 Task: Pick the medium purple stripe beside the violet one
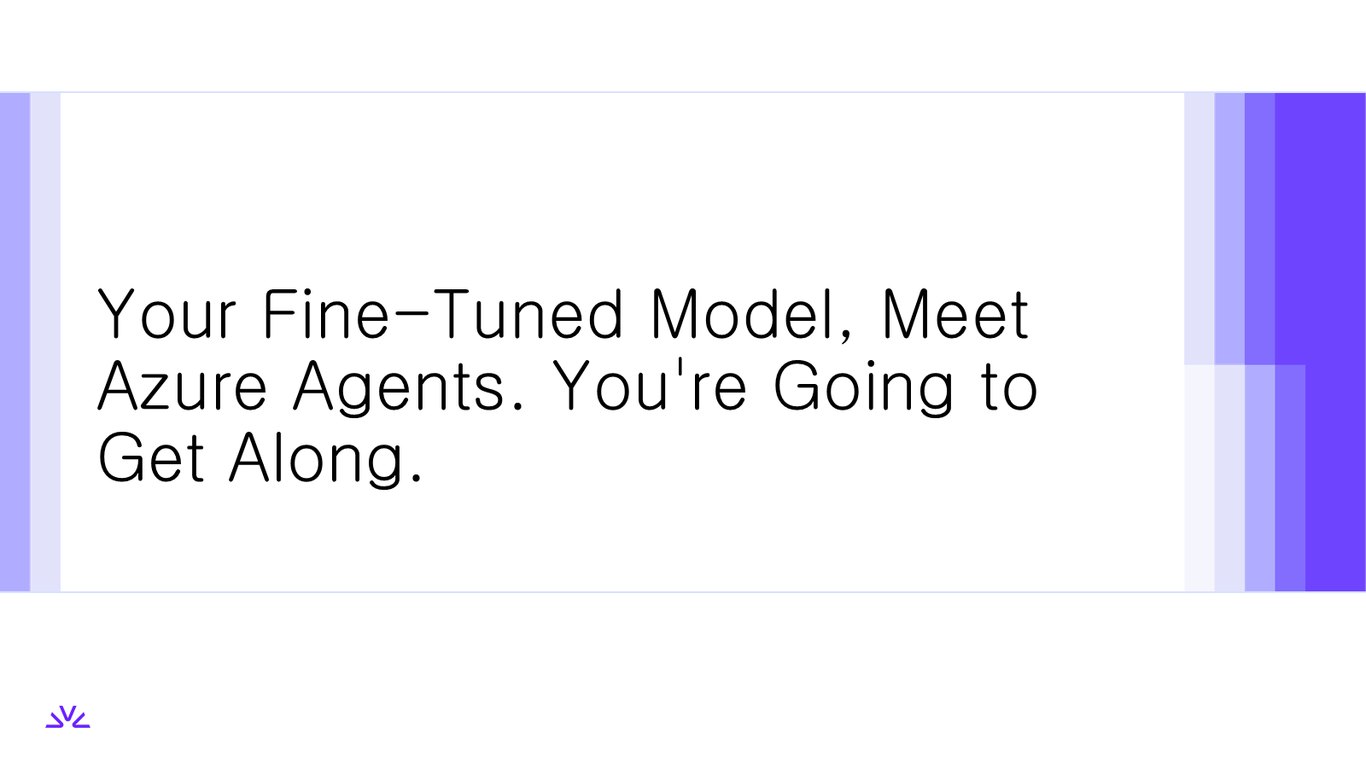1260,228
